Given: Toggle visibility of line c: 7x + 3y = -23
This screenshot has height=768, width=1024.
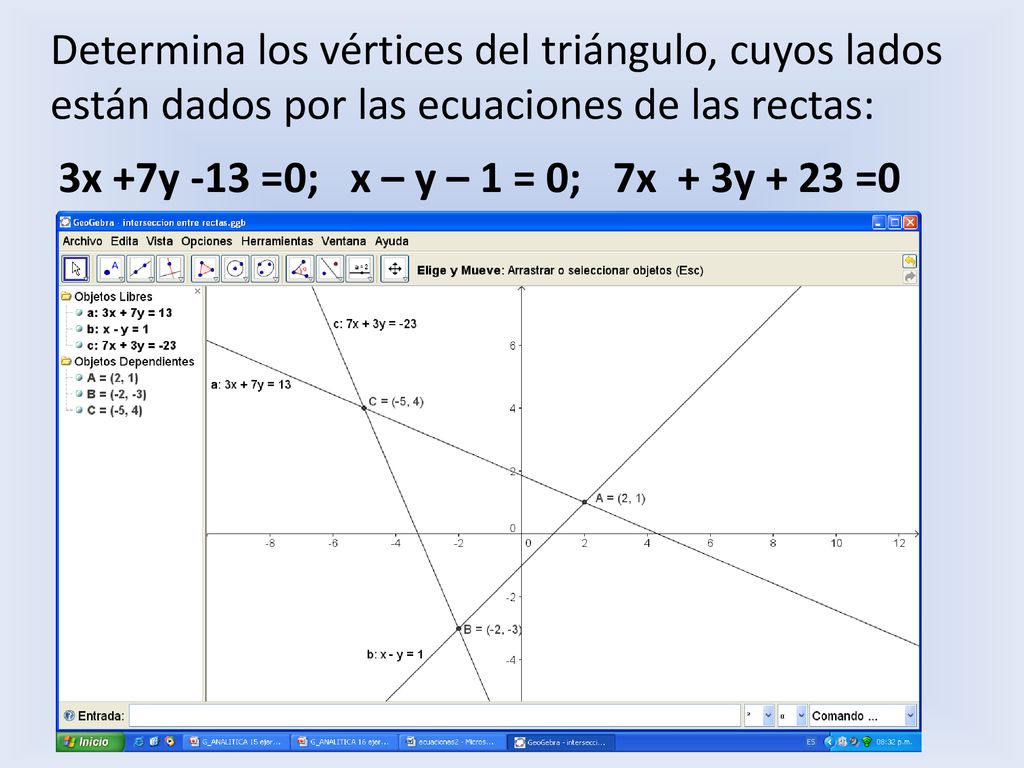Looking at the screenshot, I should pos(79,345).
